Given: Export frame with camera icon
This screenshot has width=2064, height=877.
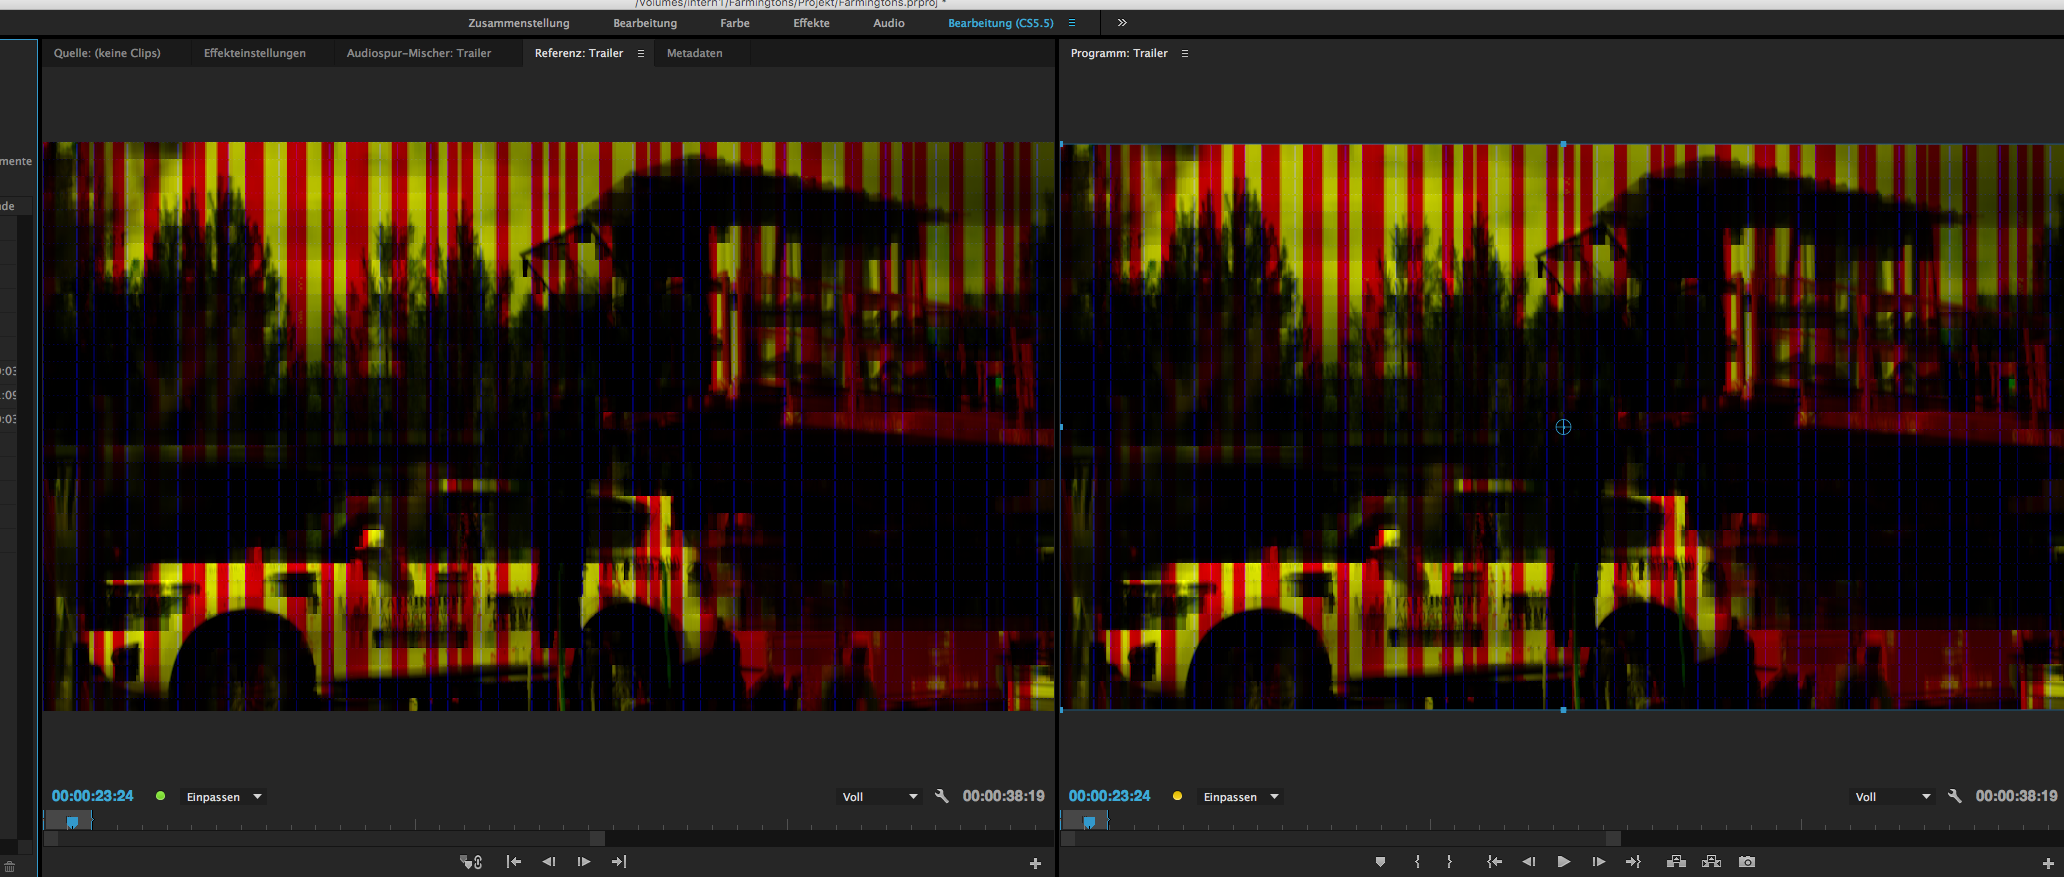Looking at the screenshot, I should [1747, 861].
